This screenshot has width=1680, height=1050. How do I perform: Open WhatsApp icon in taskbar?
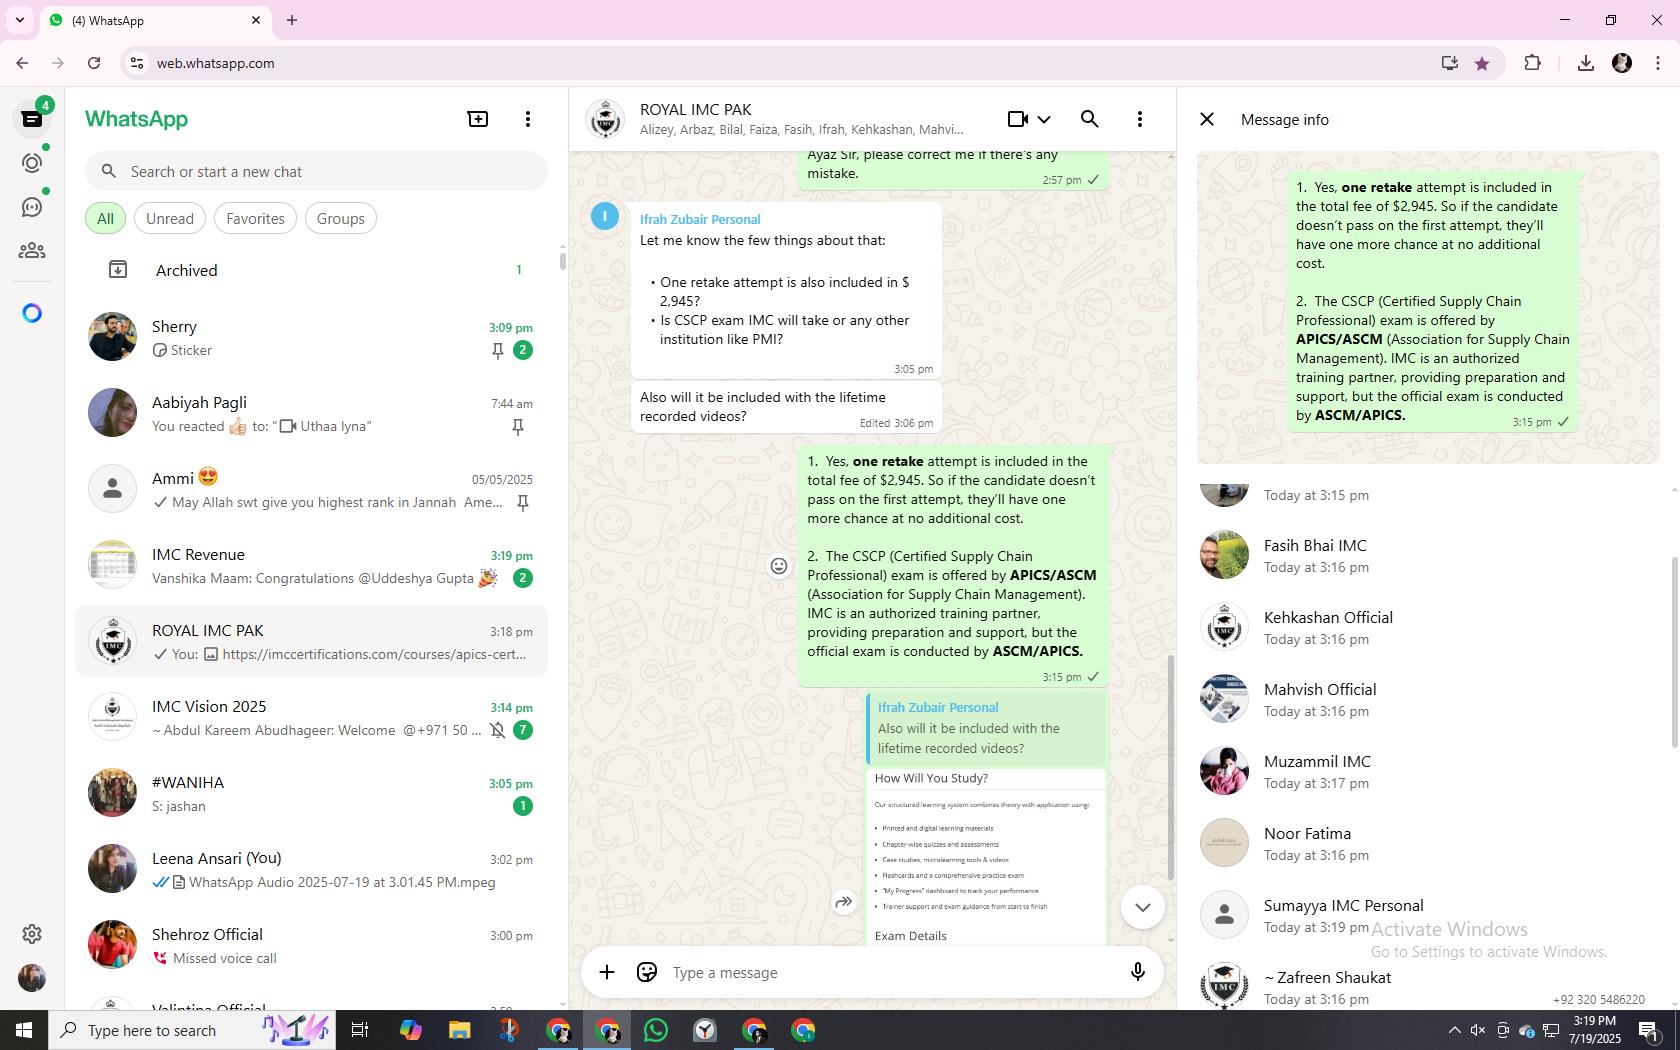[656, 1030]
